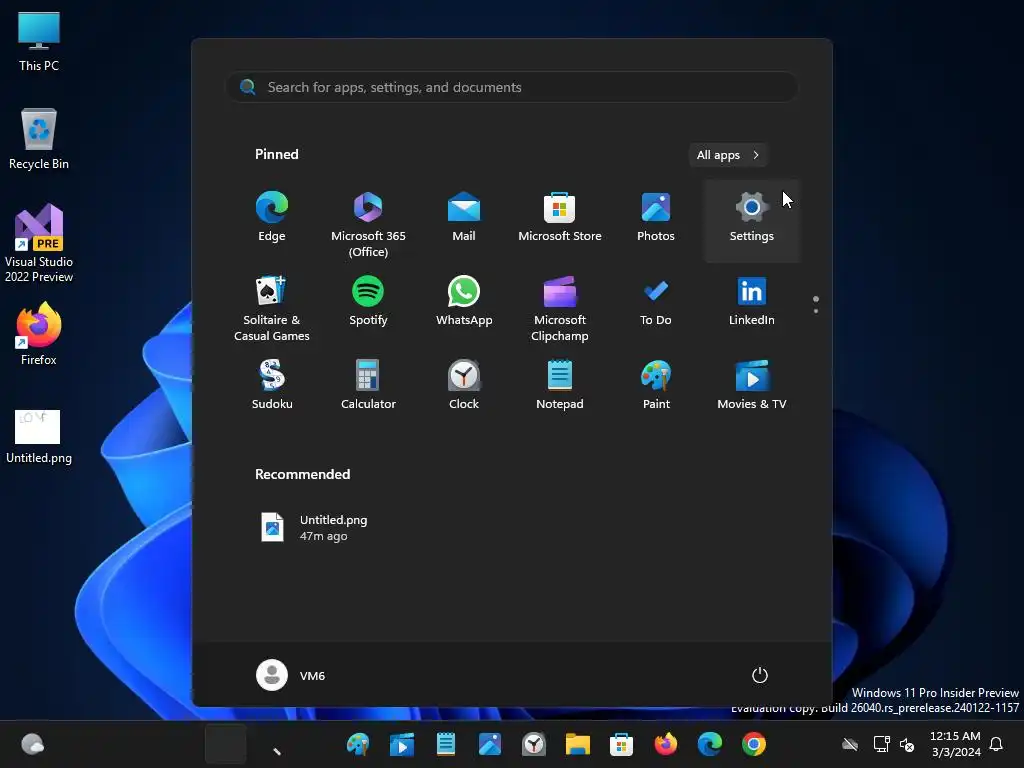Click the Start menu power button
The height and width of the screenshot is (768, 1024).
[760, 675]
